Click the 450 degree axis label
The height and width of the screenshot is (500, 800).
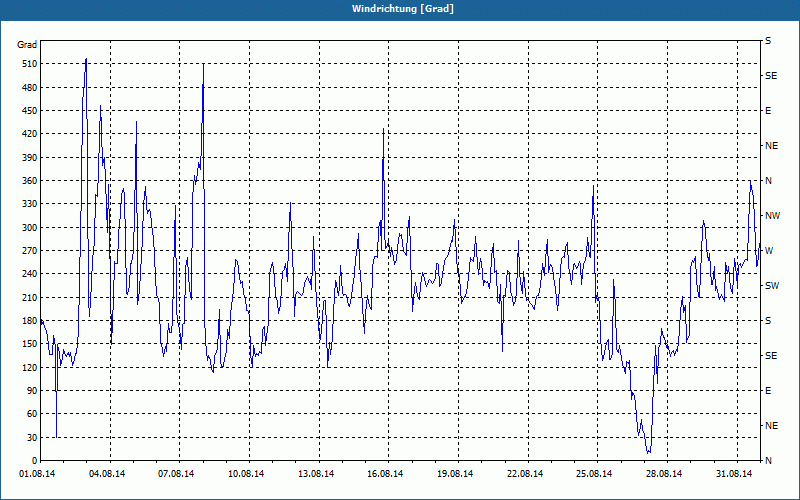click(x=30, y=111)
